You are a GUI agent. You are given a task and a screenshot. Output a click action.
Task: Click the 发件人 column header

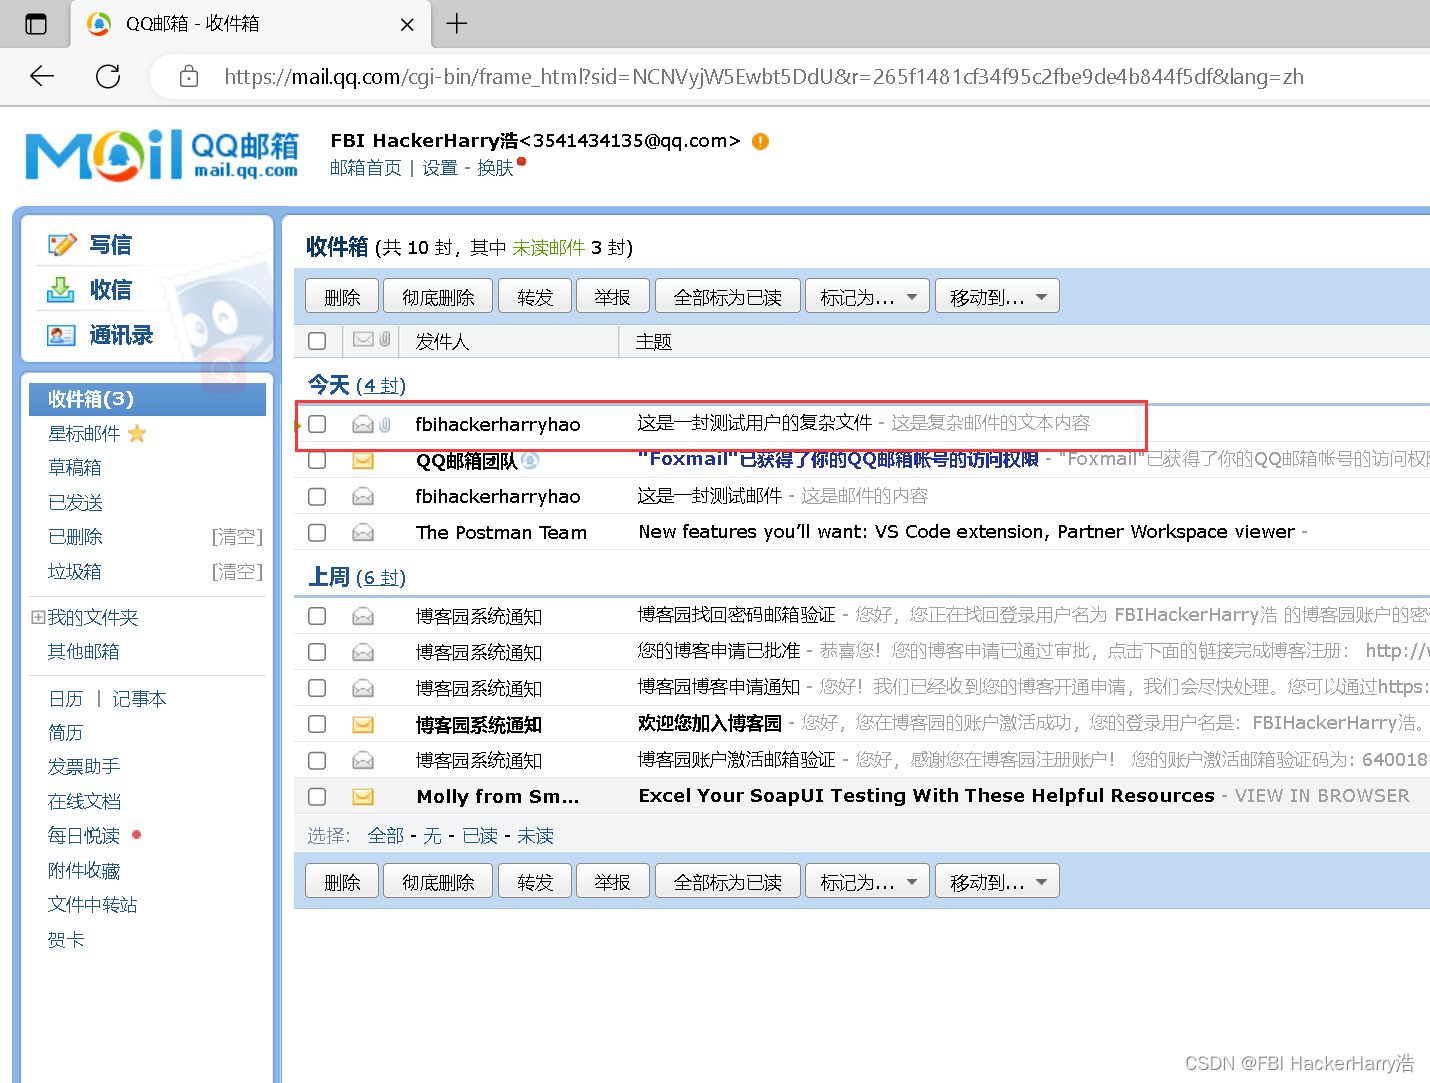[x=442, y=341]
